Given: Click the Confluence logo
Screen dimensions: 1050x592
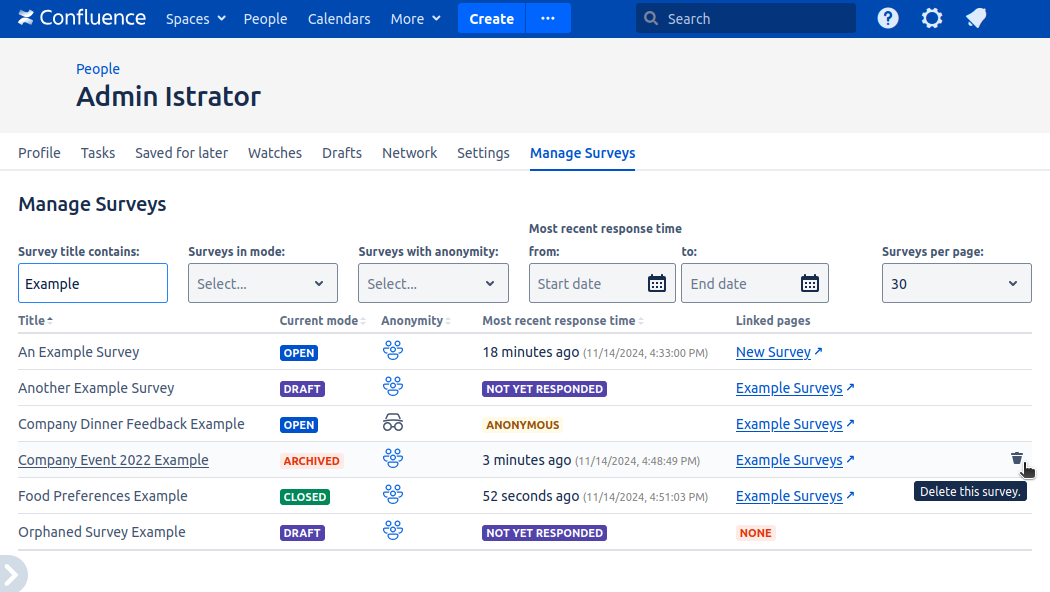Looking at the screenshot, I should tap(82, 18).
